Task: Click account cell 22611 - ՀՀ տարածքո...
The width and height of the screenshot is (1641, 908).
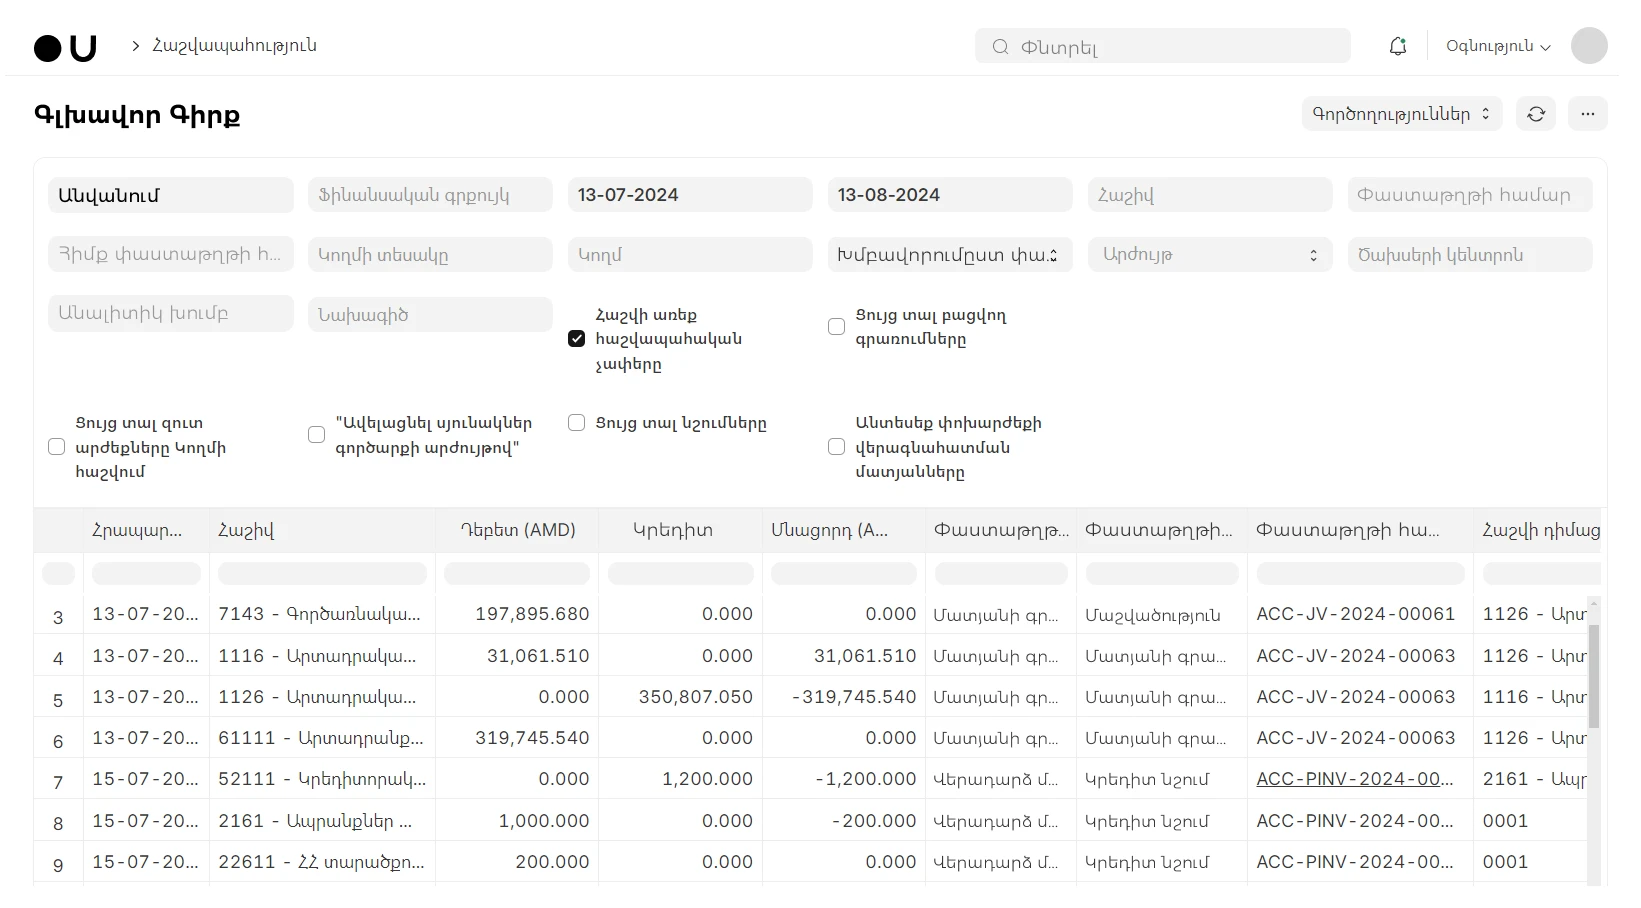Action: (x=322, y=862)
